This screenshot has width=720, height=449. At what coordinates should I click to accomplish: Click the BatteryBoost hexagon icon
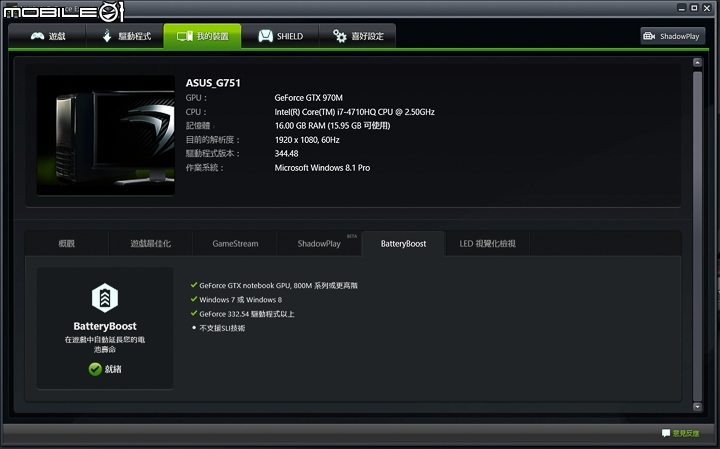point(105,297)
